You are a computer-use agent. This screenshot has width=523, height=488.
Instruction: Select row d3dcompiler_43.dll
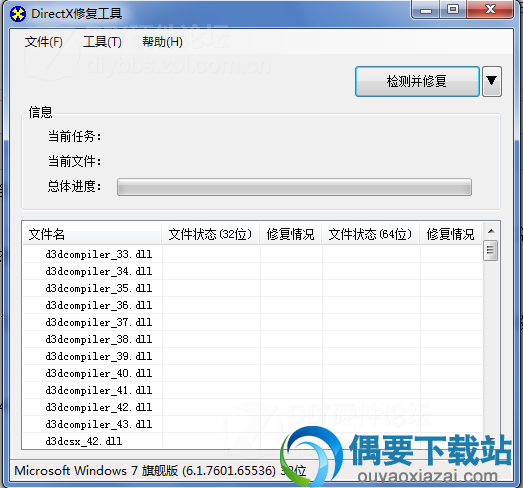point(252,425)
